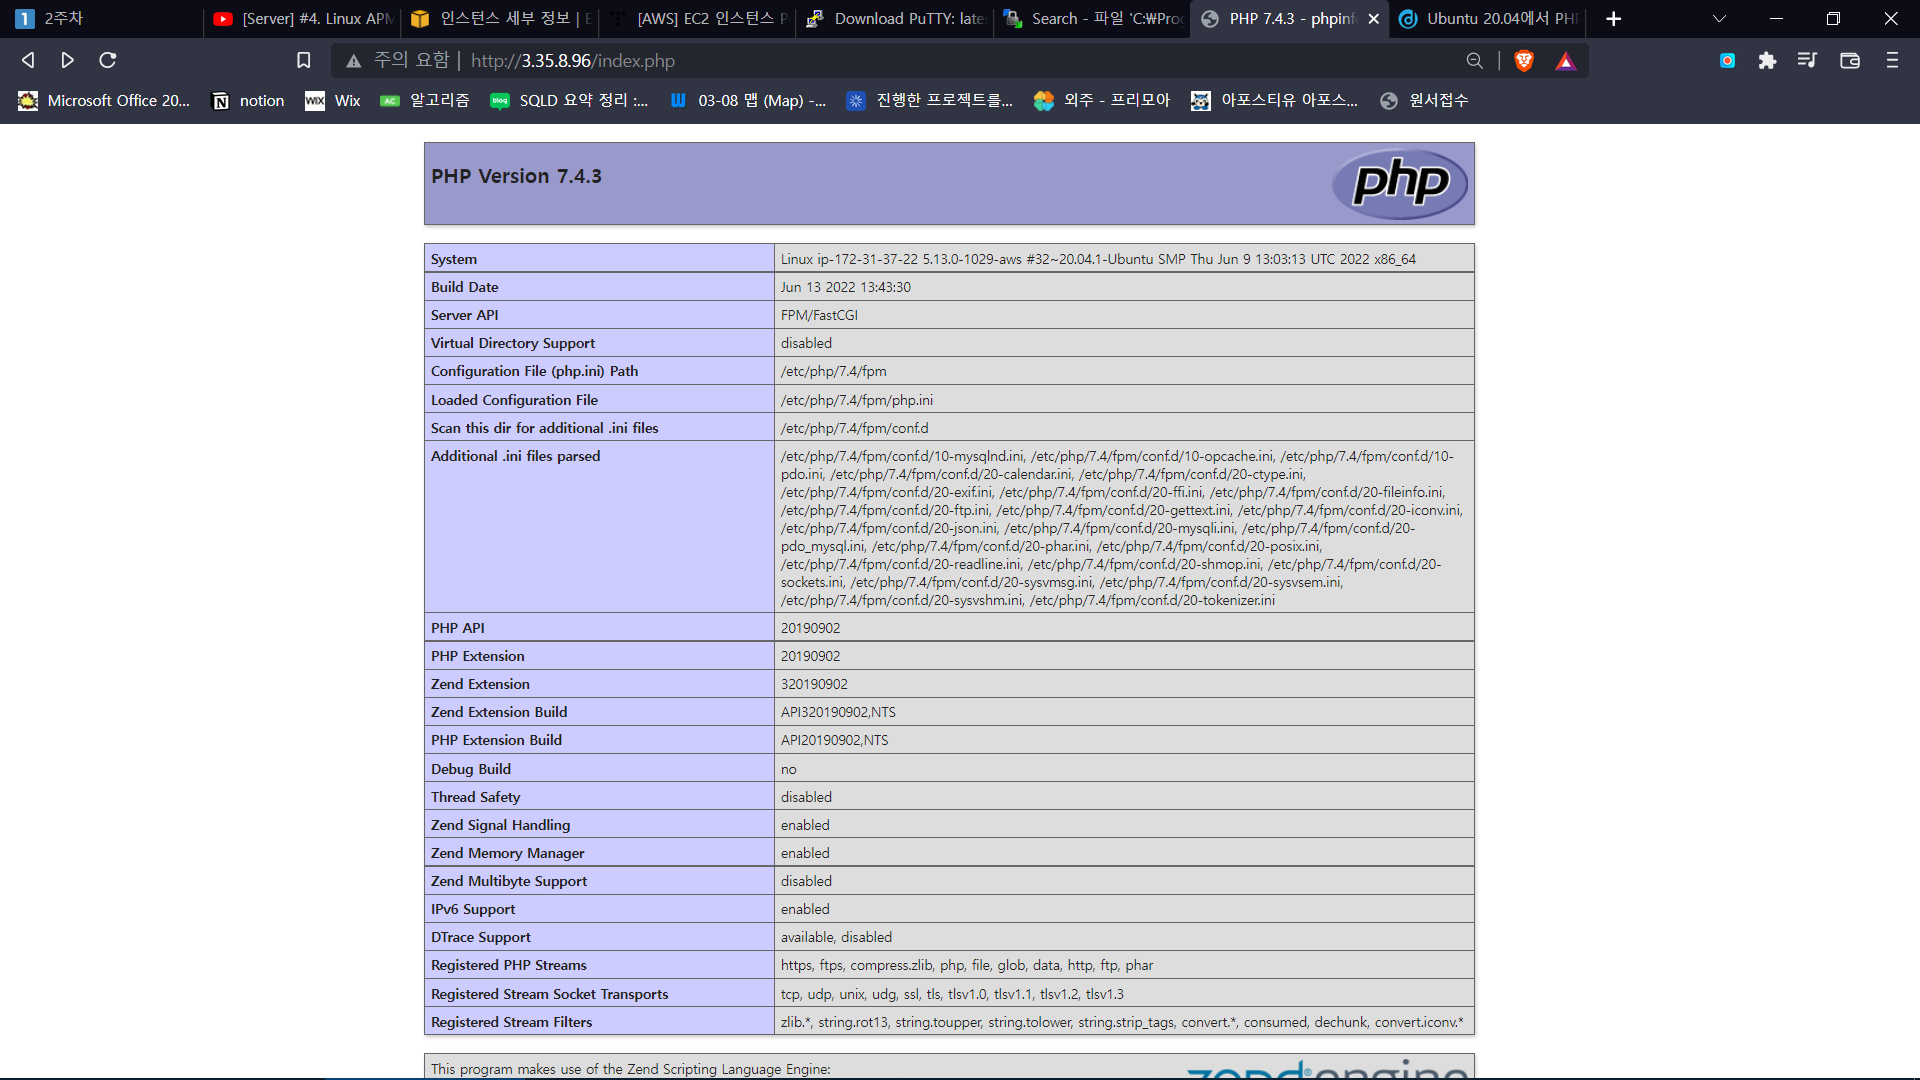This screenshot has height=1080, width=1920.
Task: Open the SQLD 요약 정리 bookmark
Action: 569,101
